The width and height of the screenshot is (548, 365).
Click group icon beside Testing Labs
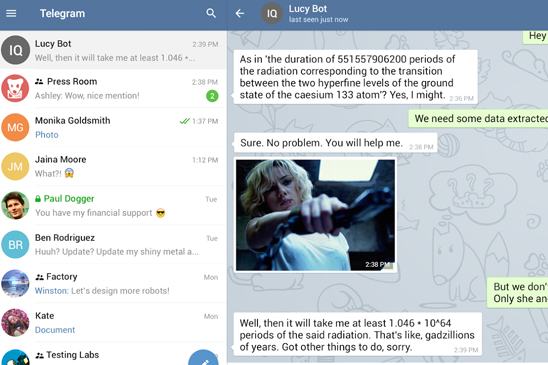coord(39,355)
